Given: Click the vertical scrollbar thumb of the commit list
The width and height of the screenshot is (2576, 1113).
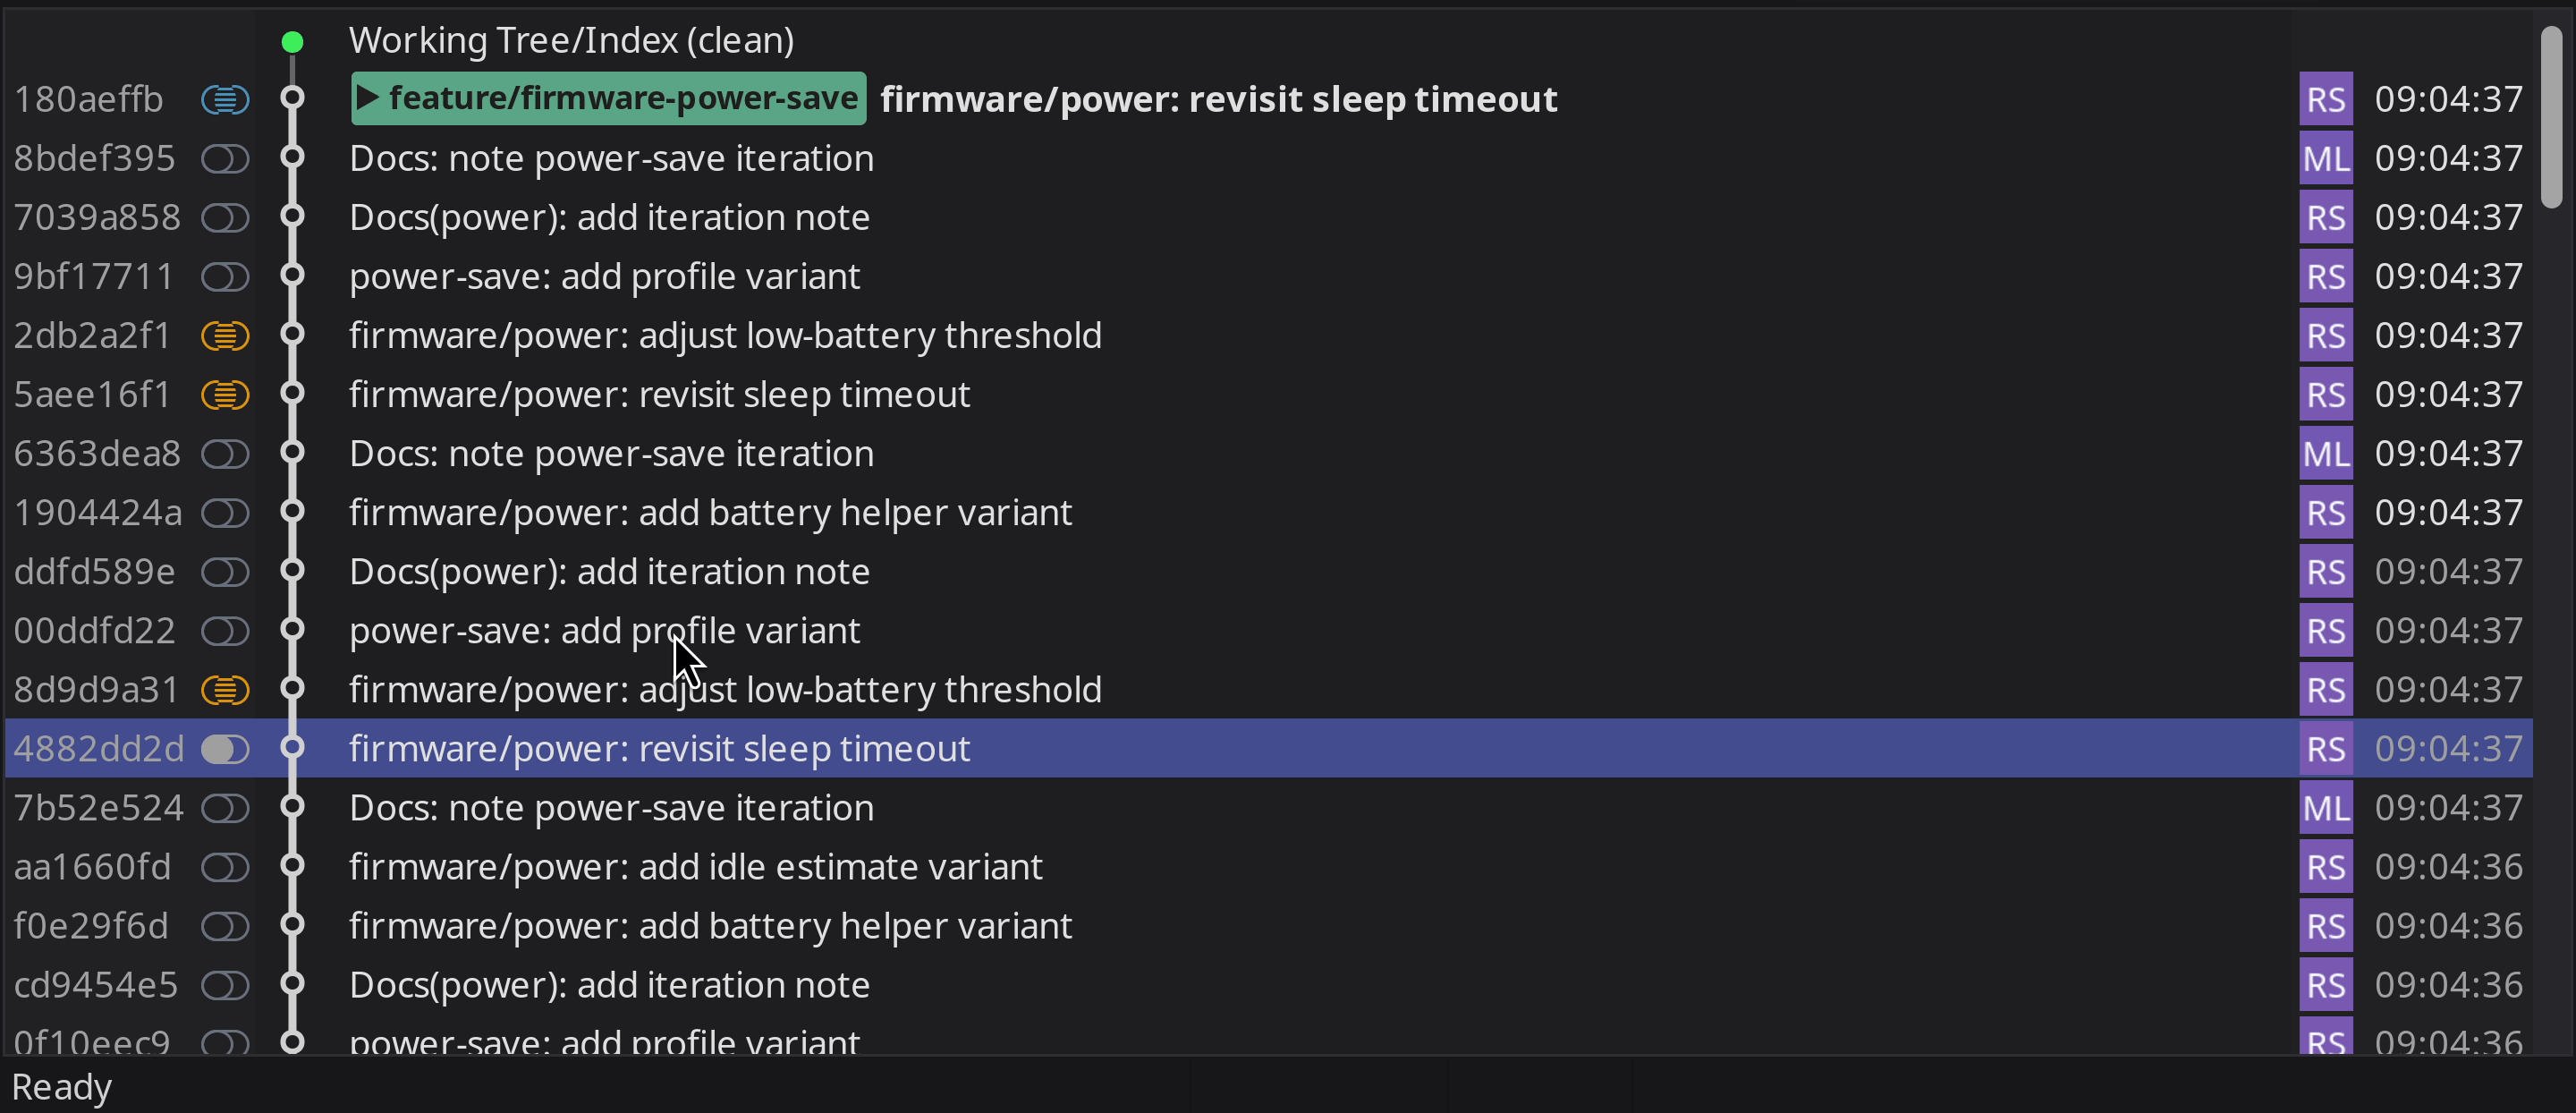Looking at the screenshot, I should [2551, 117].
